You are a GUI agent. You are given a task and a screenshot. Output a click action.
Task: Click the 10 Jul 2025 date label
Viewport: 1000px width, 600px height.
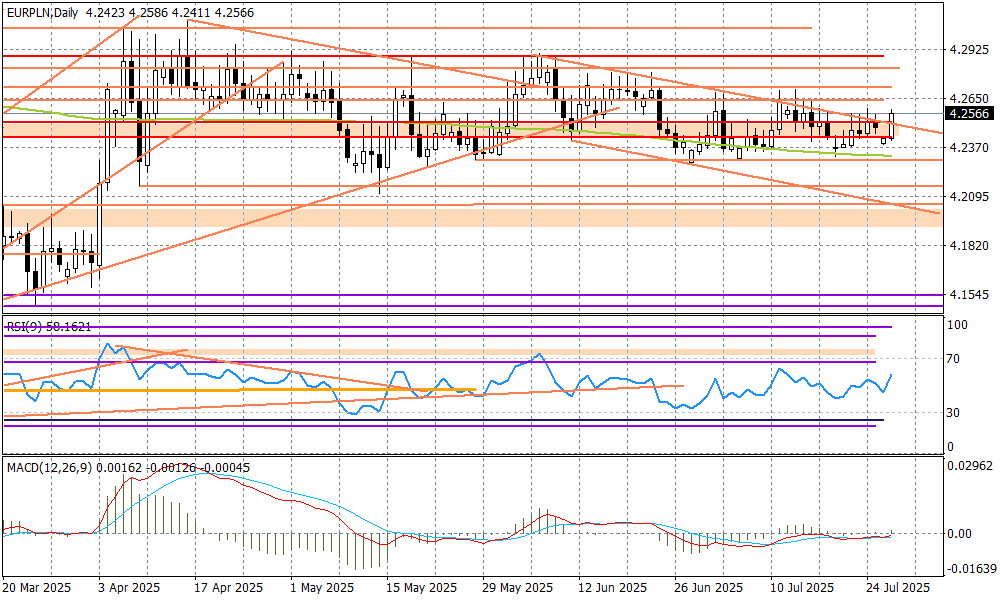802,587
